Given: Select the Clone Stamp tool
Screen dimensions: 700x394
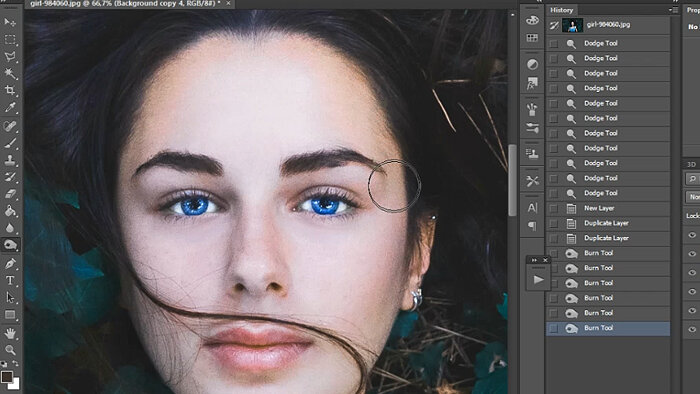Looking at the screenshot, I should (x=10, y=160).
